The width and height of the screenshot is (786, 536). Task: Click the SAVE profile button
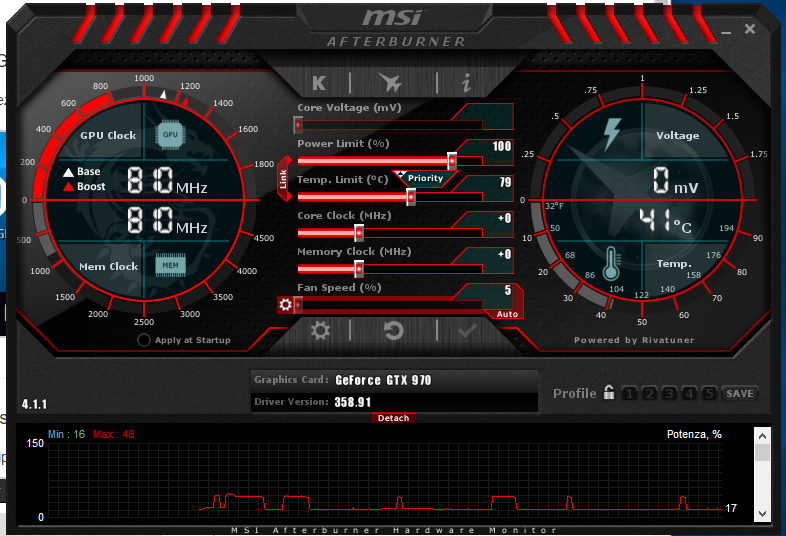(740, 394)
